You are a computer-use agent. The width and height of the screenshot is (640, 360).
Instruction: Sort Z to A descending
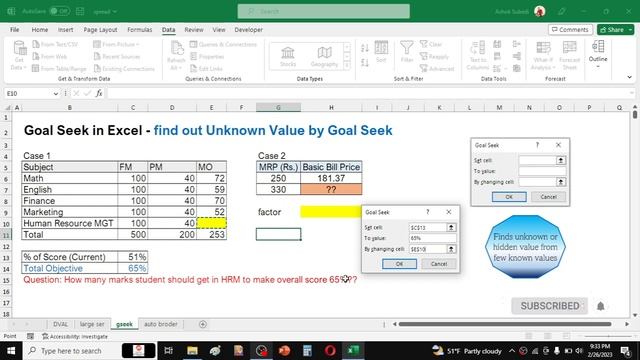tap(365, 62)
